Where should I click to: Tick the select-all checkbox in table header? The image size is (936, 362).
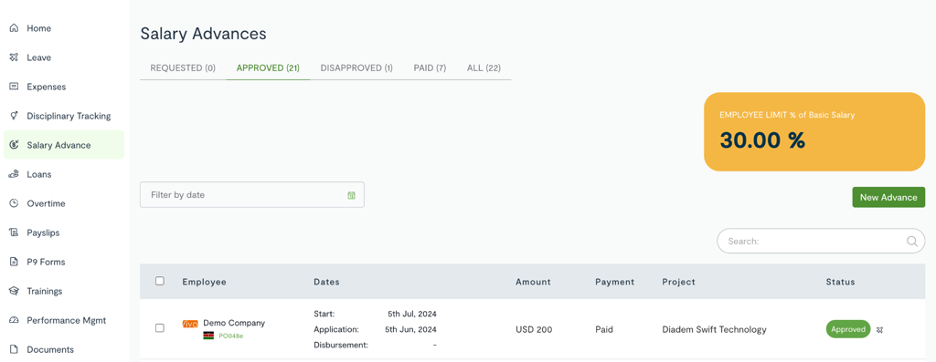[159, 281]
